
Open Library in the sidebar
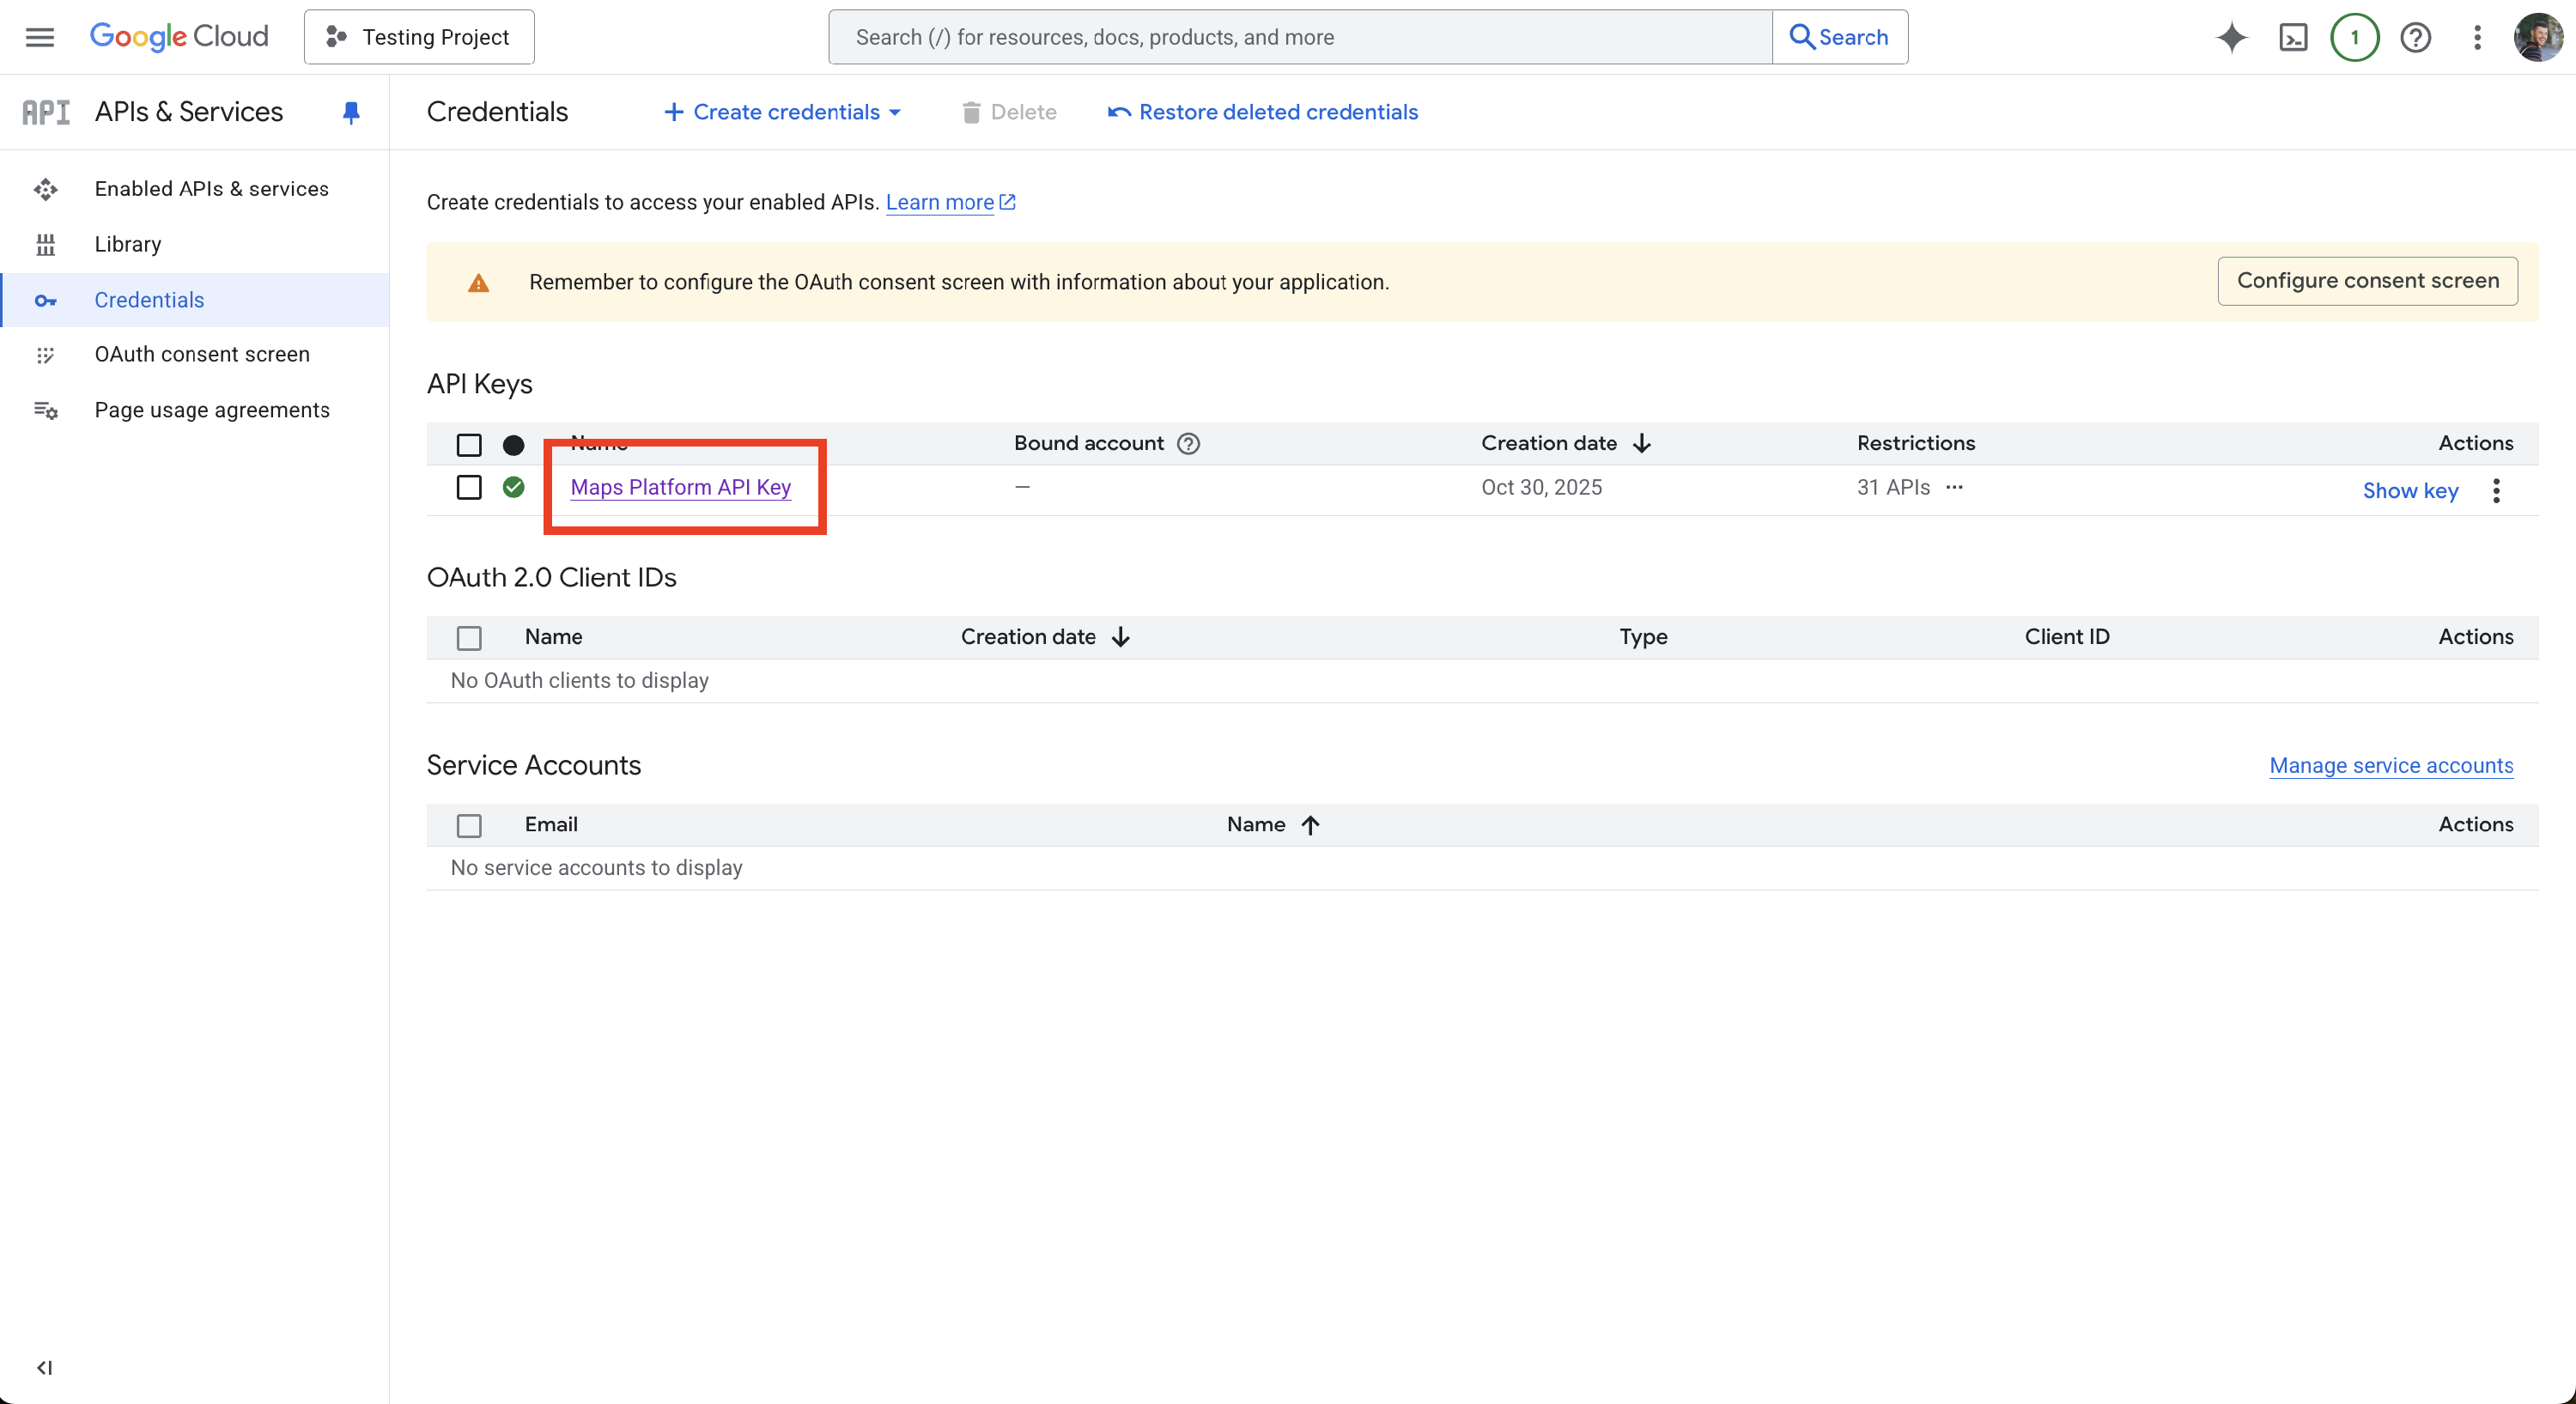tap(128, 244)
